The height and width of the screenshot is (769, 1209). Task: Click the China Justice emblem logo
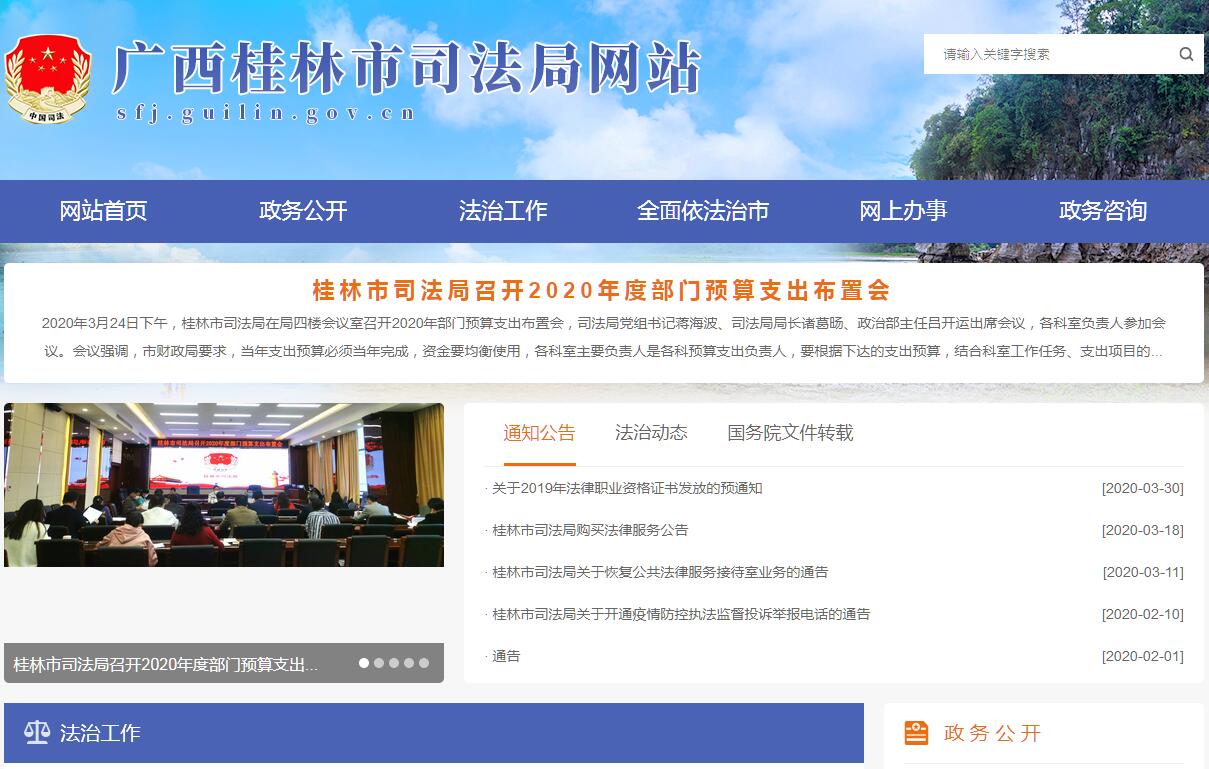point(47,80)
